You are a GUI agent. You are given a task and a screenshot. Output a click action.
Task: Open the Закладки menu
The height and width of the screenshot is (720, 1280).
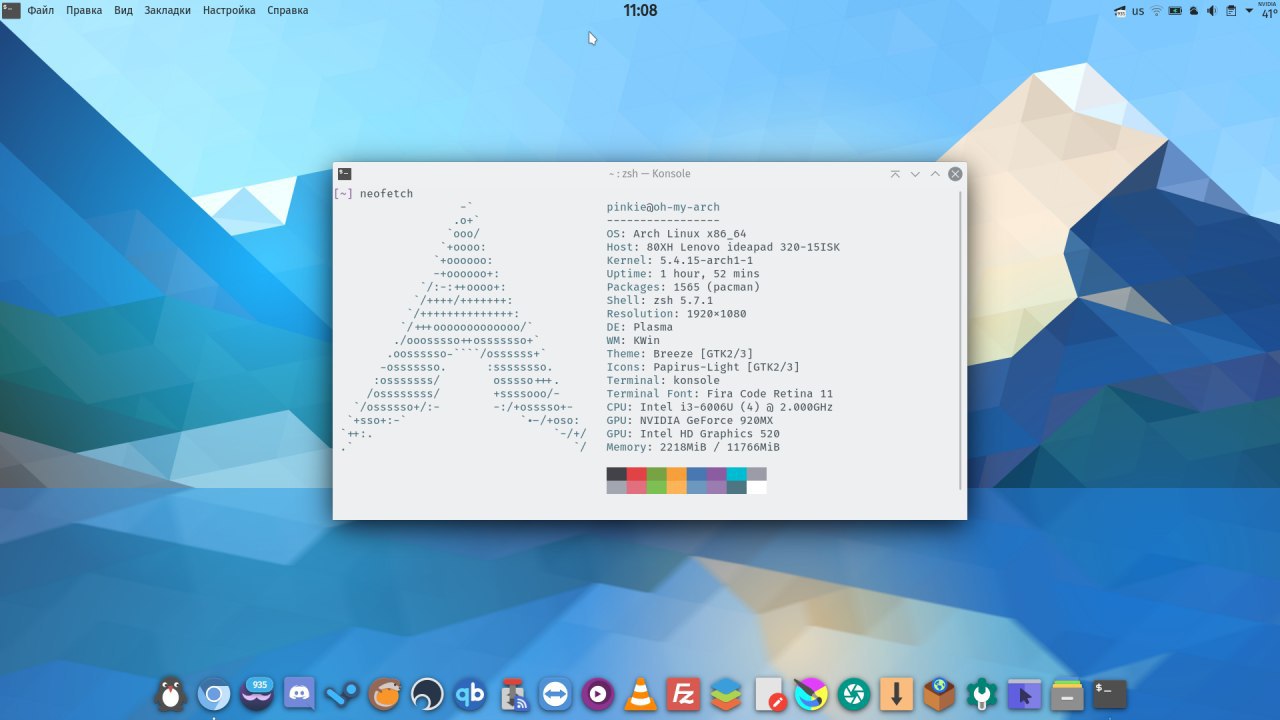[167, 10]
